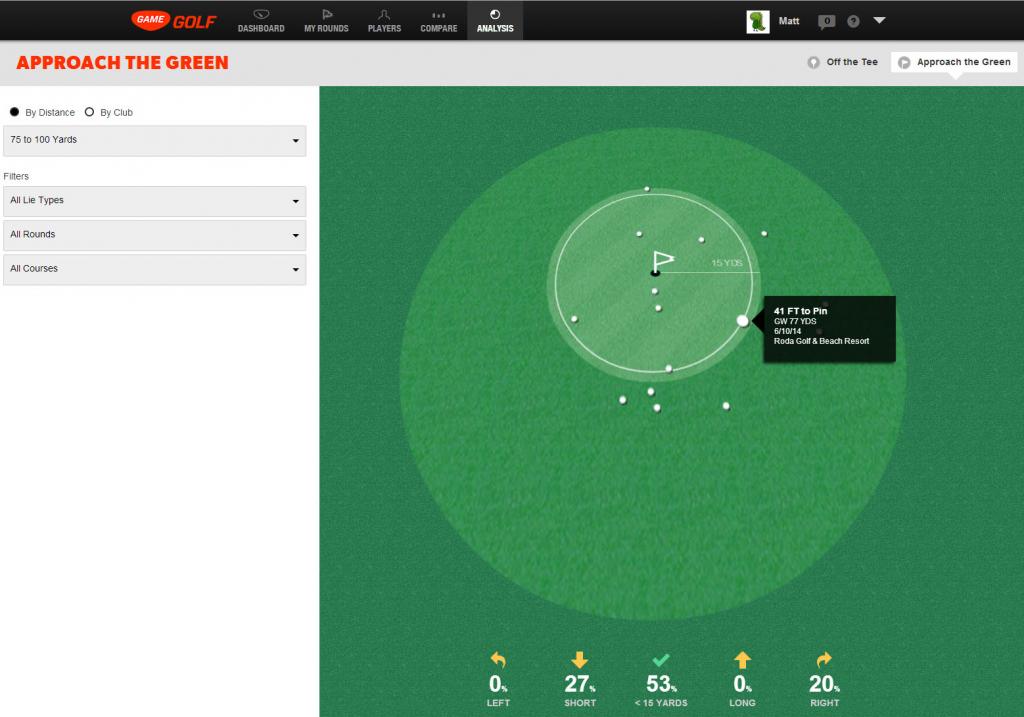The width and height of the screenshot is (1024, 717).
Task: Open the Compare section
Action: (439, 21)
